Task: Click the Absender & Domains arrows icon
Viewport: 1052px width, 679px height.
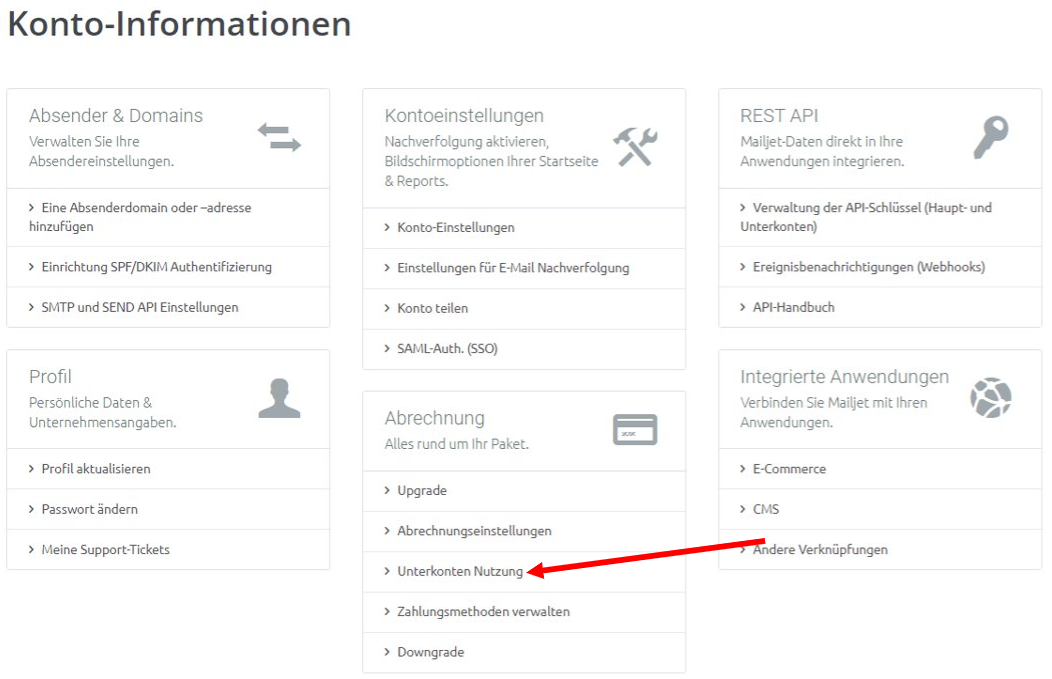Action: pos(280,137)
